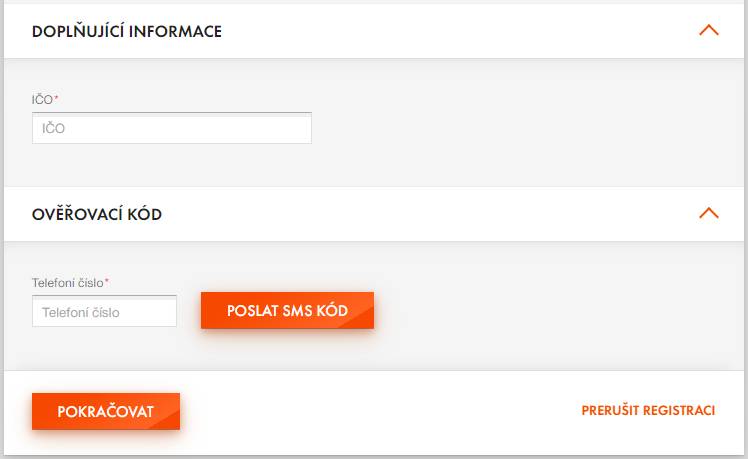
Task: Focus the Telefoní číslo input field
Action: [104, 311]
